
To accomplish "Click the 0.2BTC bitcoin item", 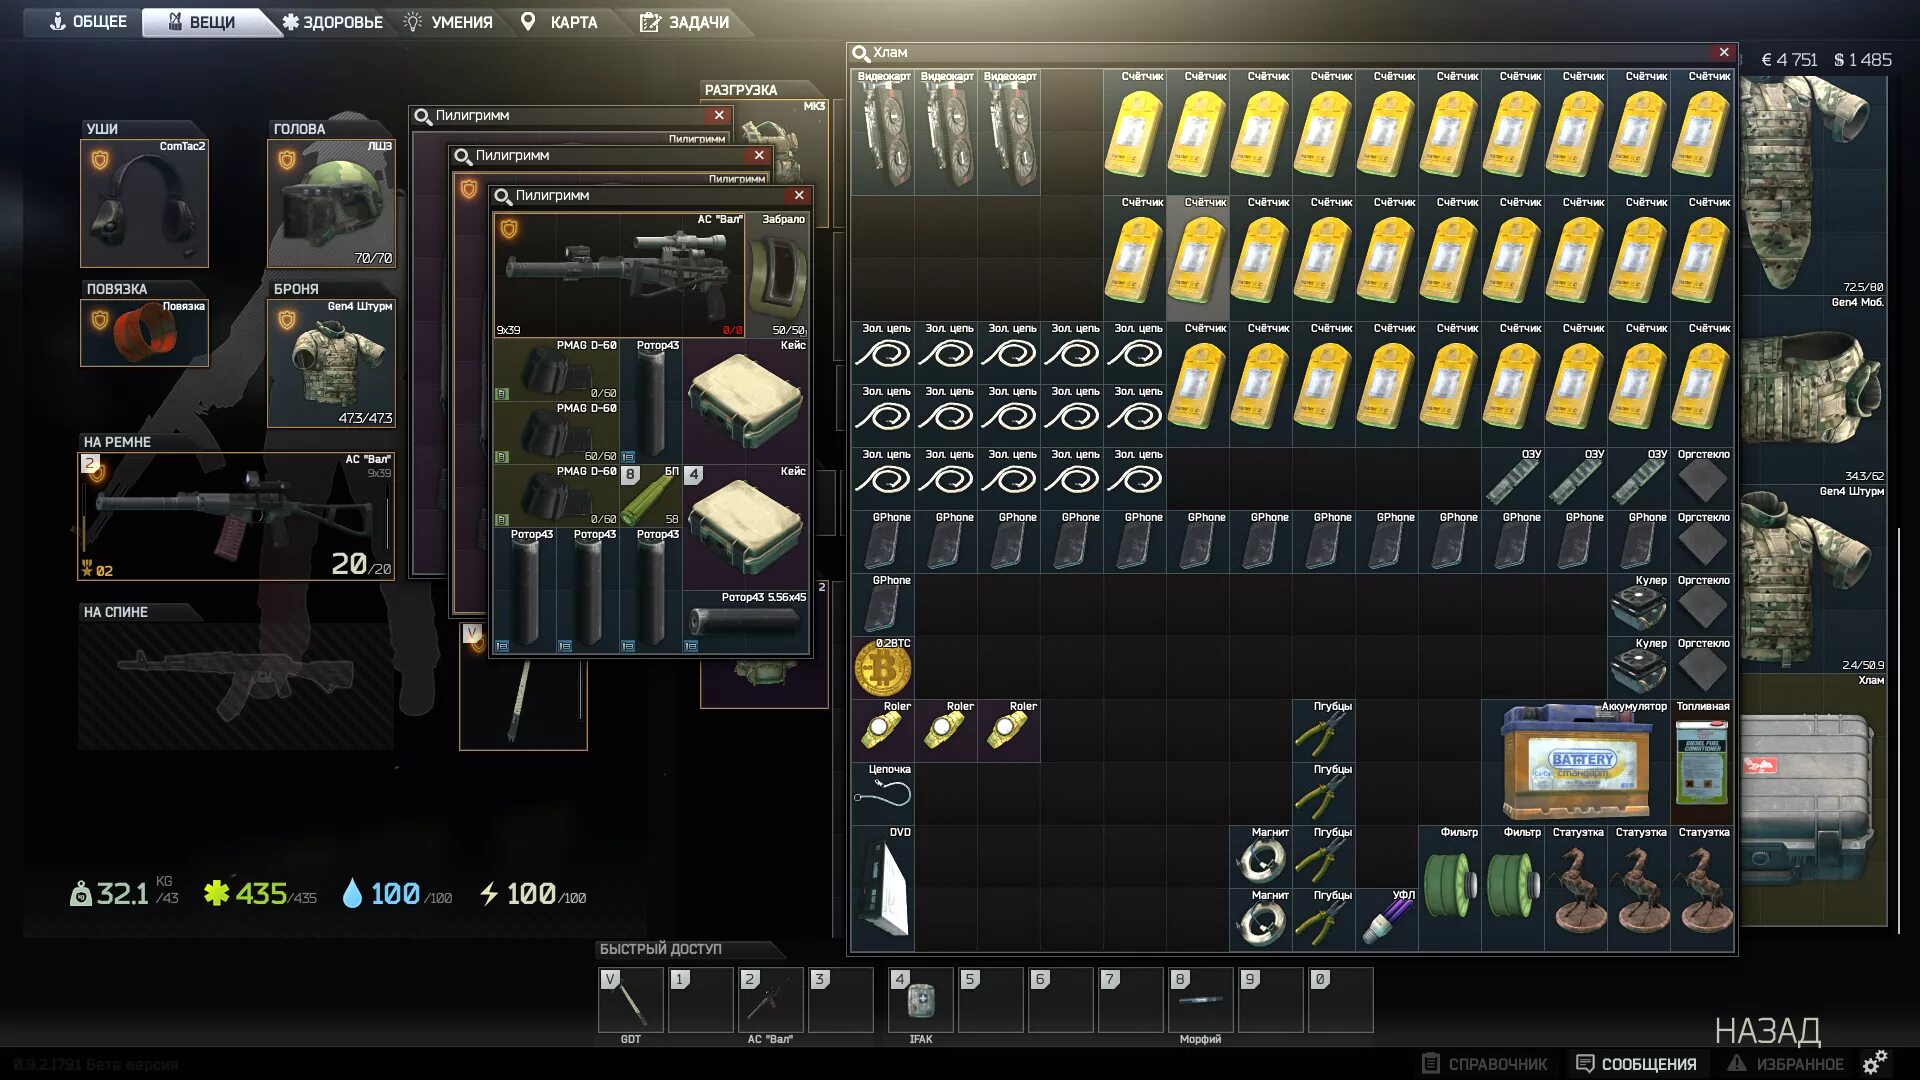I will coord(882,669).
